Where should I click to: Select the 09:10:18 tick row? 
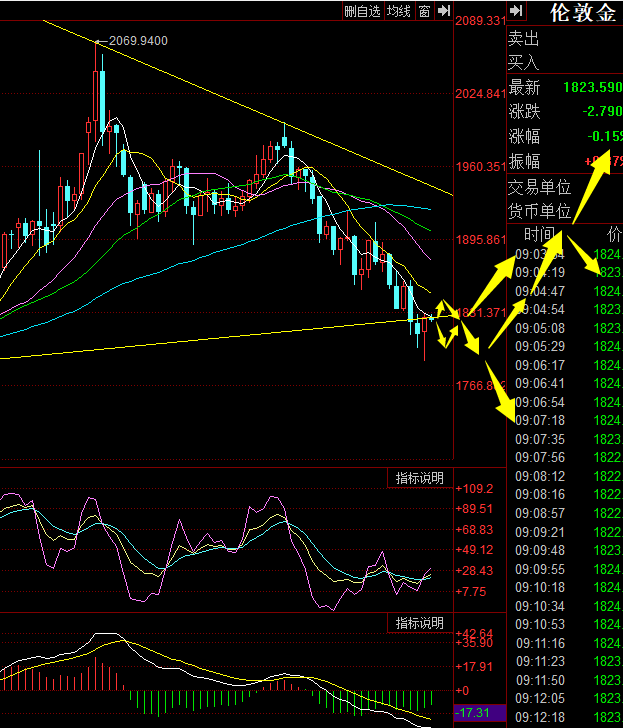tap(569, 587)
